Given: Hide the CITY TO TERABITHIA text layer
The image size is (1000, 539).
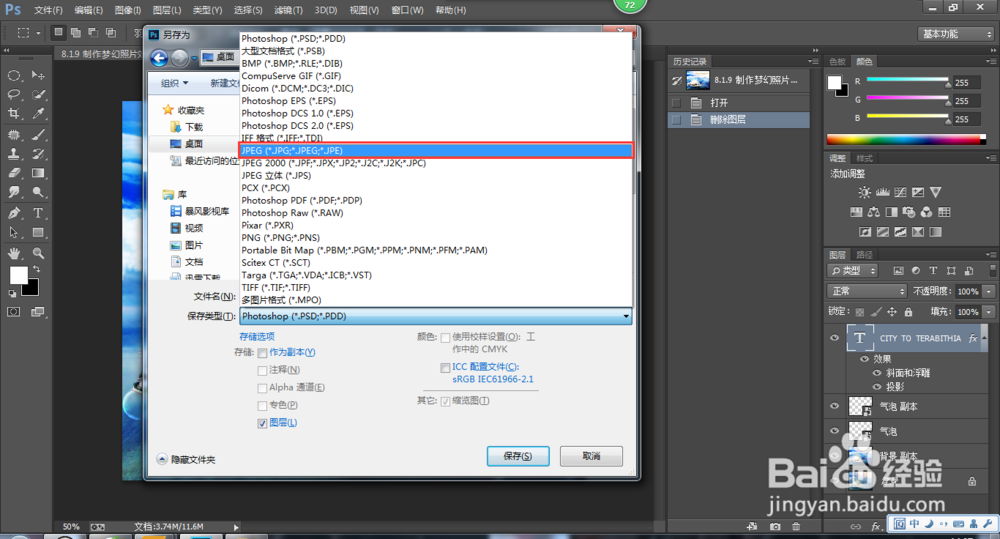Looking at the screenshot, I should (x=834, y=337).
